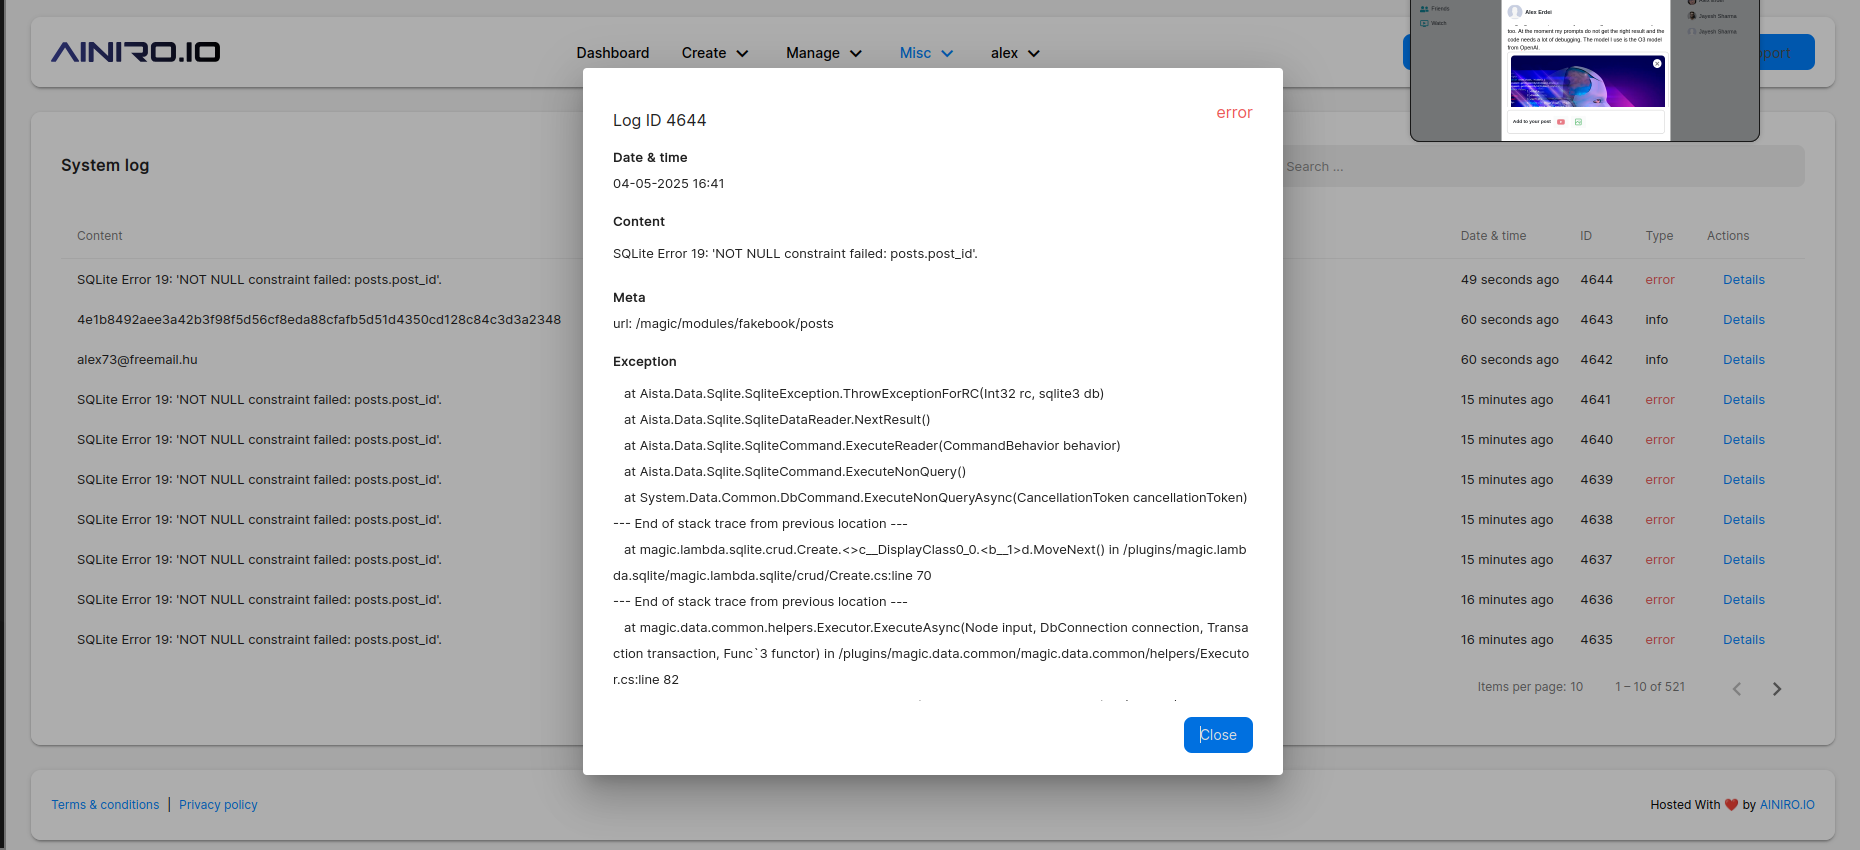The width and height of the screenshot is (1860, 850).
Task: Close the Log ID 4644 dialog
Action: click(x=1218, y=735)
